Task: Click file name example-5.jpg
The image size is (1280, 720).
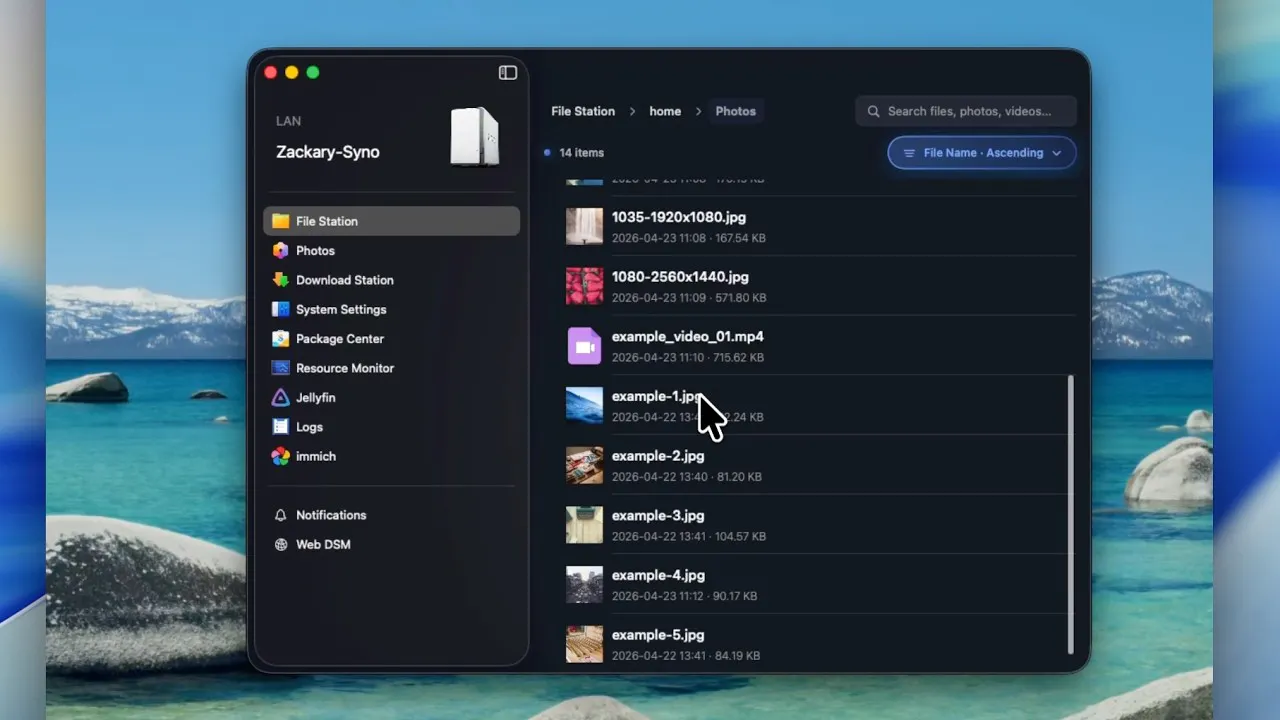Action: pos(658,635)
